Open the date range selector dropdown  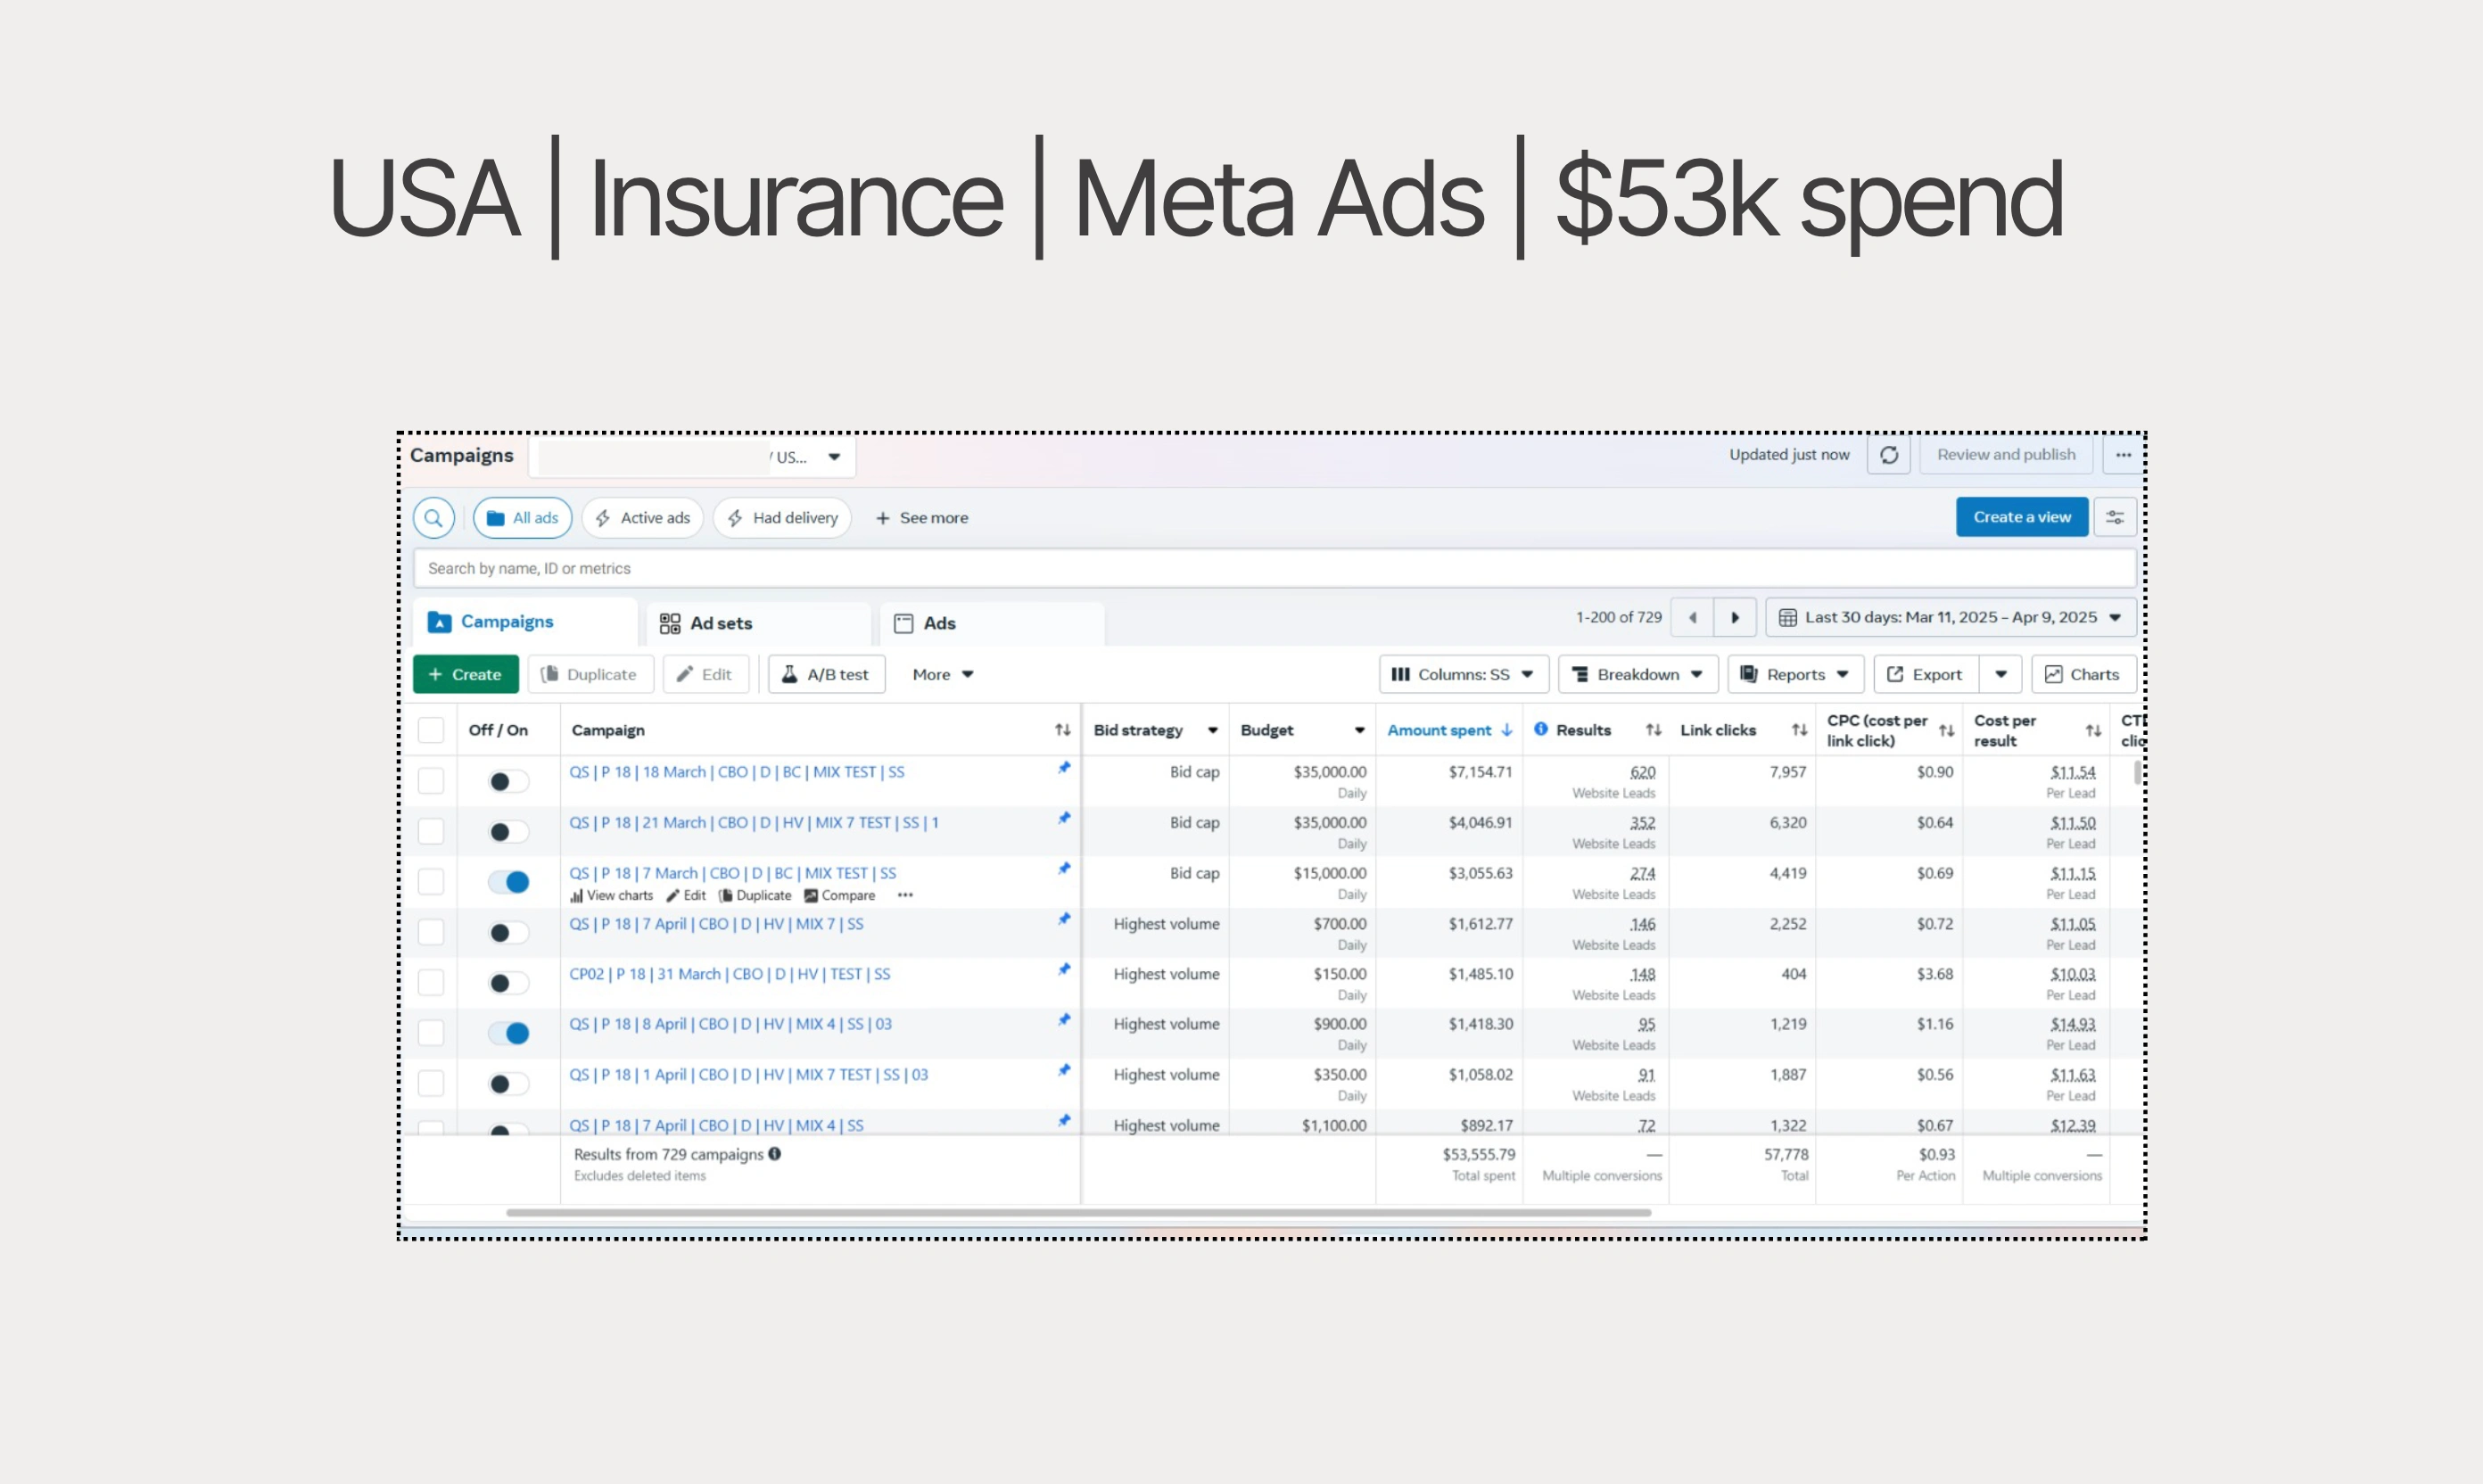coord(1950,618)
